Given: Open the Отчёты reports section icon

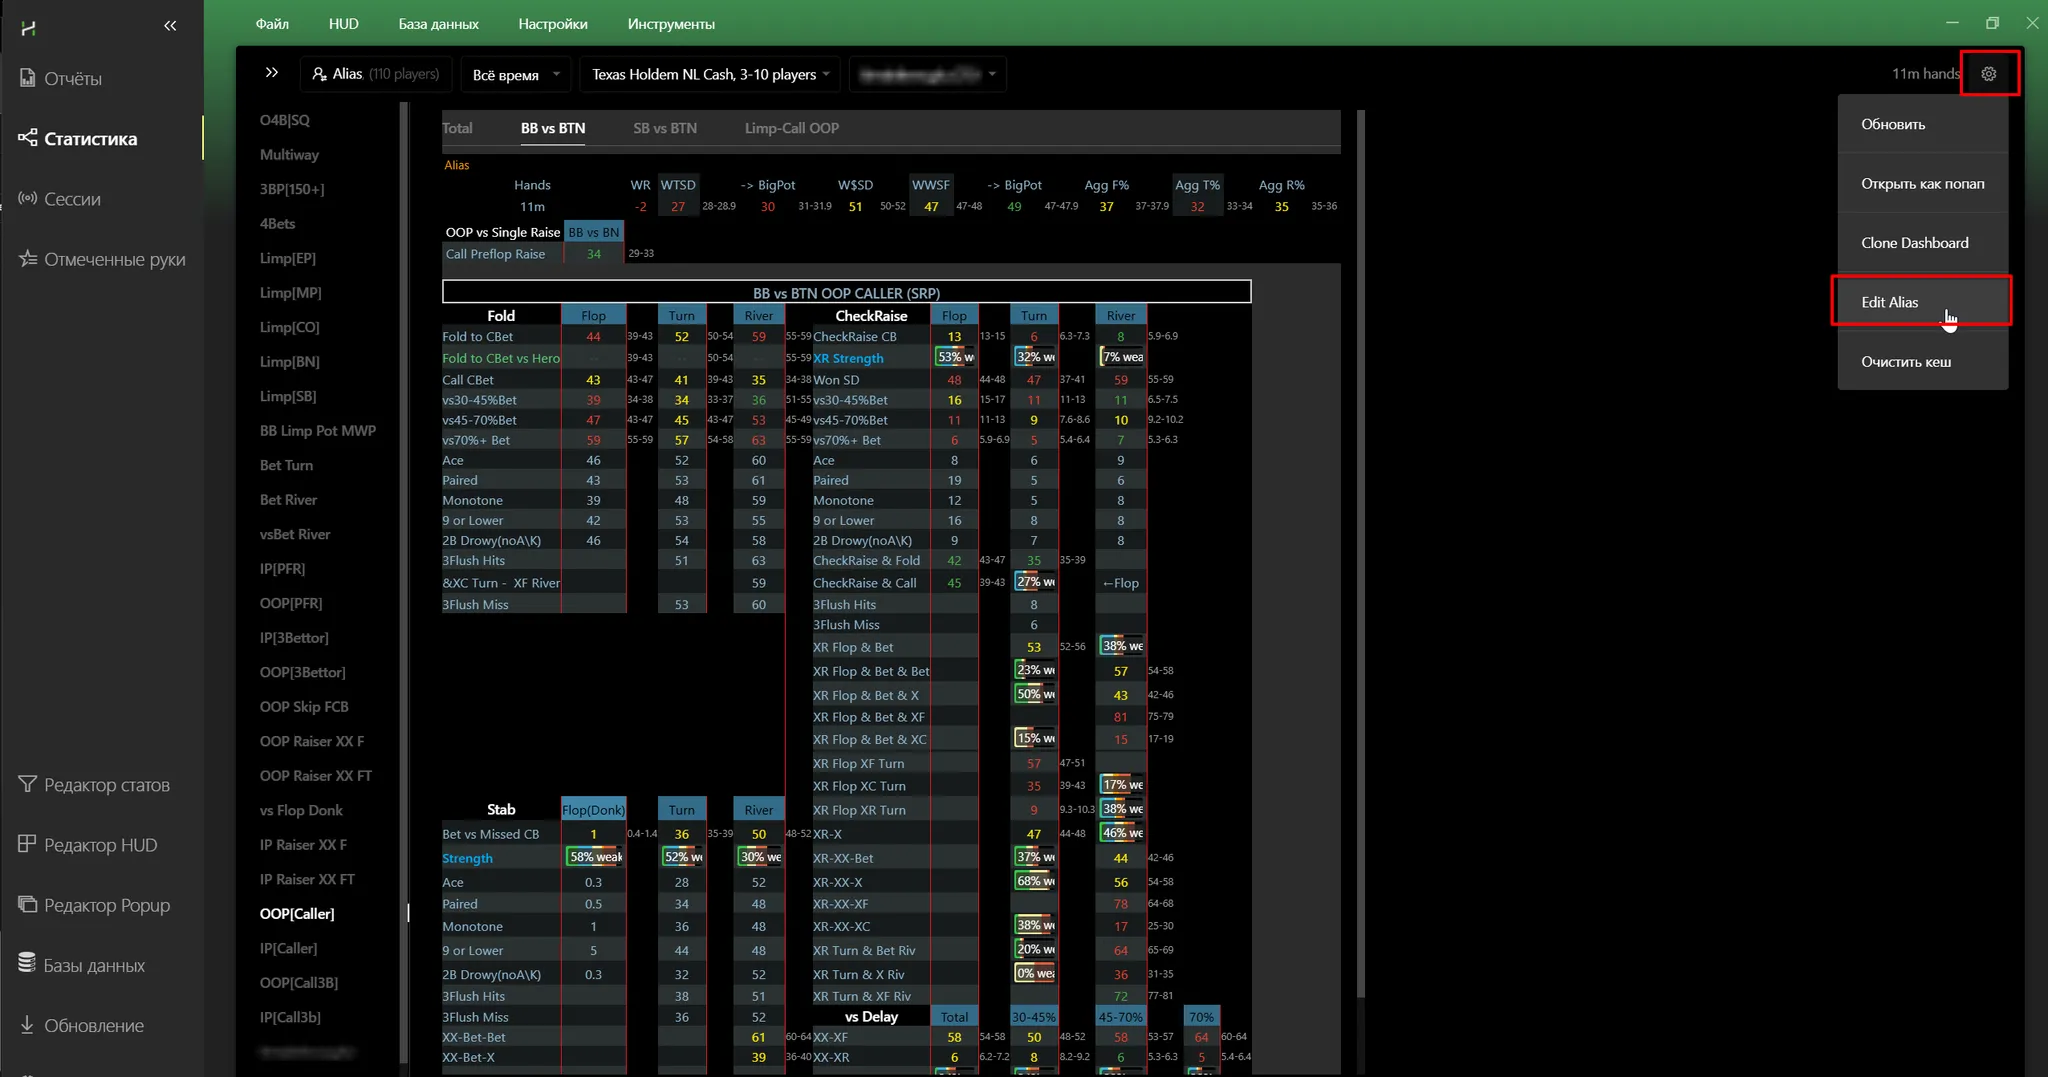Looking at the screenshot, I should [x=27, y=78].
